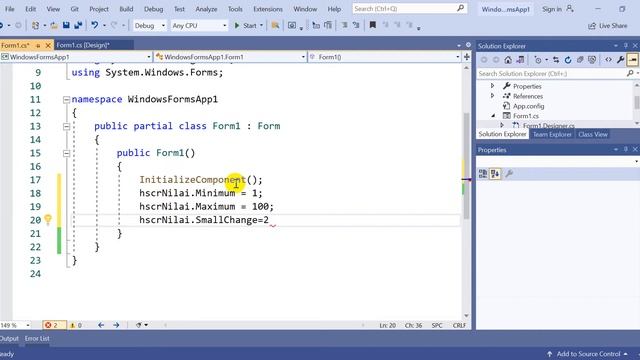
Task: Click the New Project toolbar icon
Action: (36, 25)
